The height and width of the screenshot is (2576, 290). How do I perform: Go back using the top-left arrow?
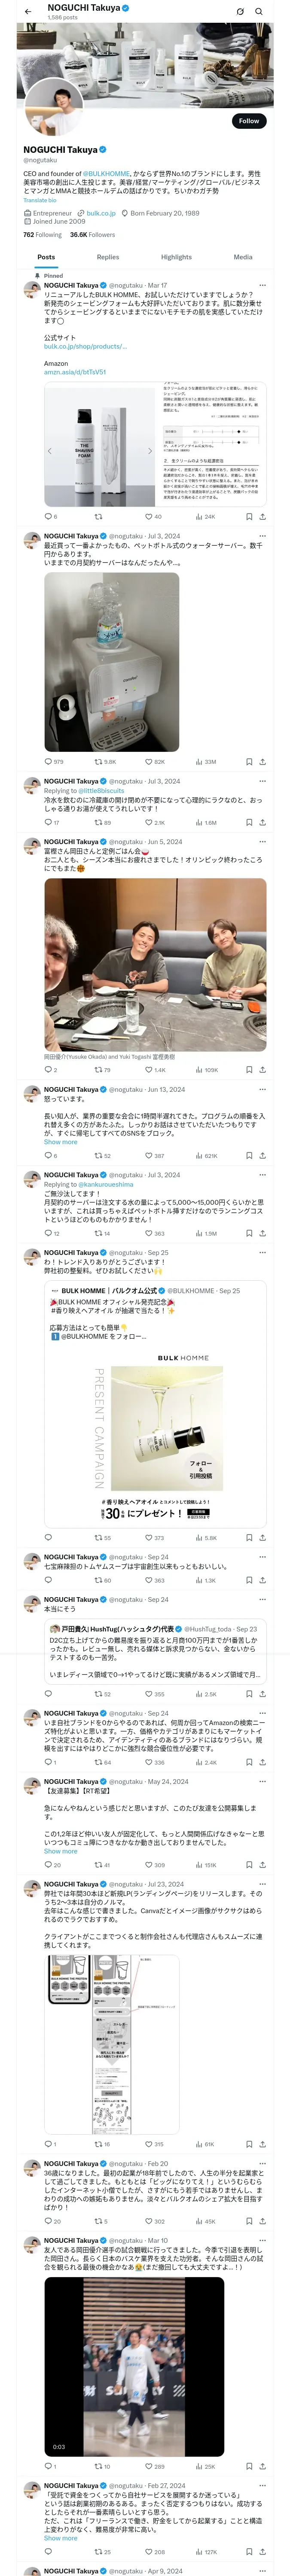(28, 12)
